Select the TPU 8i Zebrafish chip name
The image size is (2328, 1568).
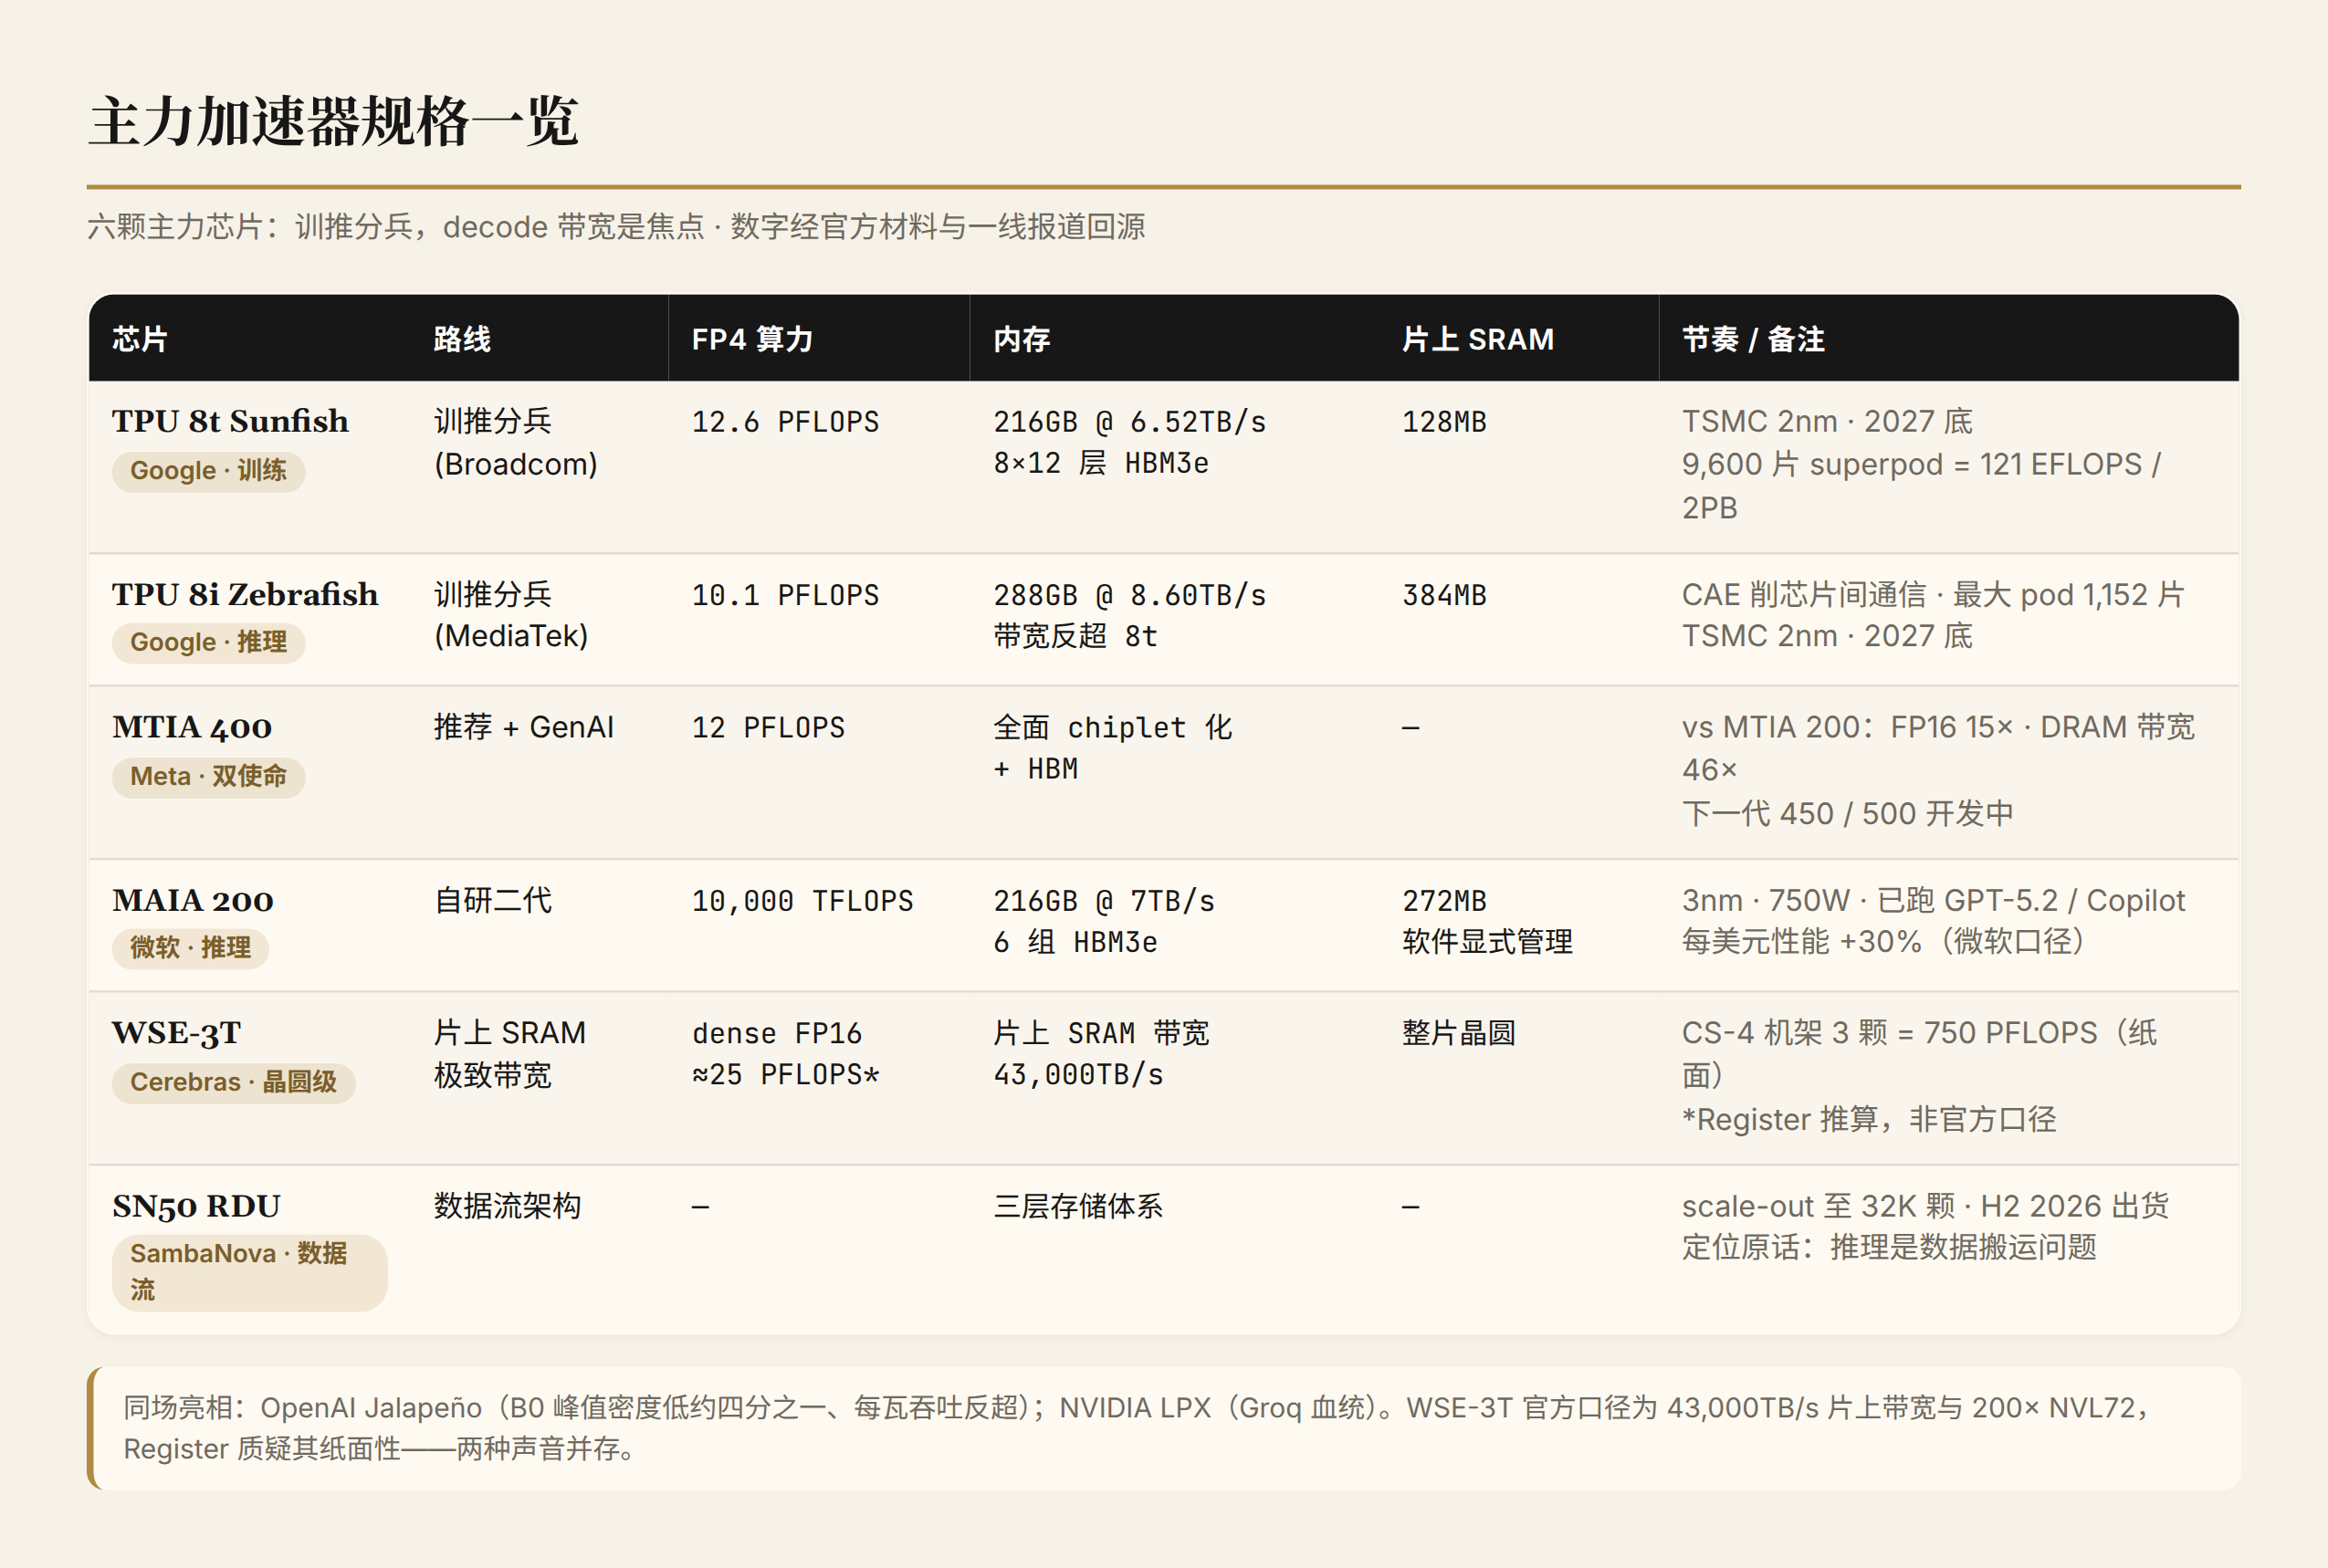[x=245, y=594]
